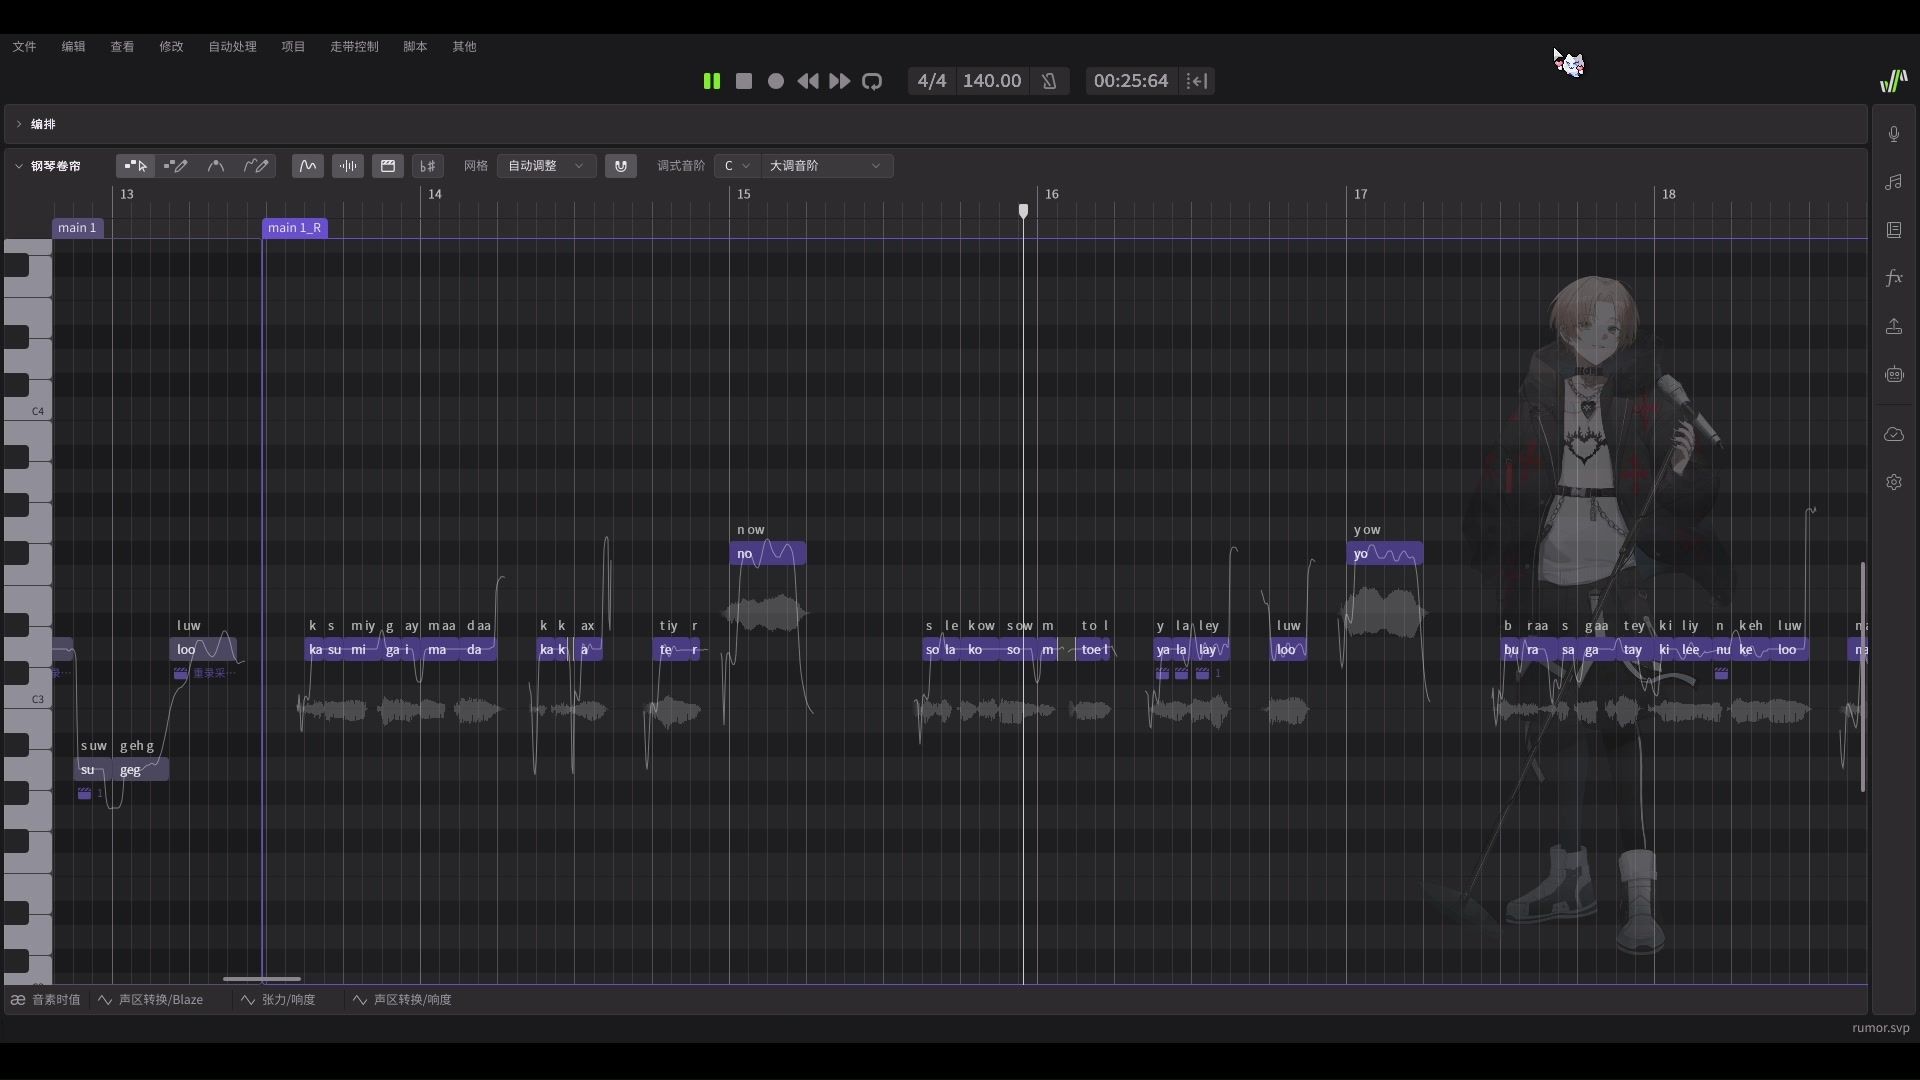The width and height of the screenshot is (1920, 1080).
Task: Toggle waveform display in piano roll
Action: point(348,166)
